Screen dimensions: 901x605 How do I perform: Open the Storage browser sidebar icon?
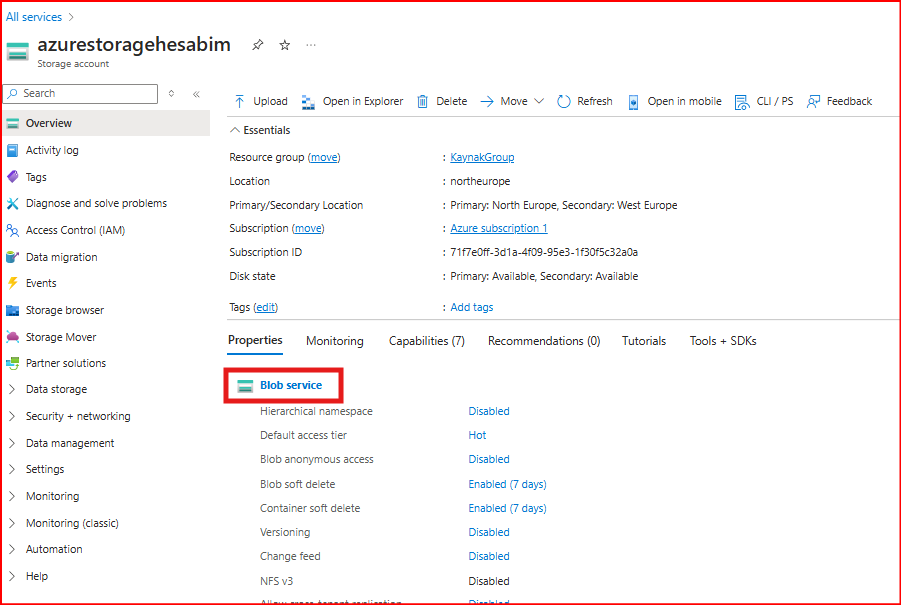[13, 310]
